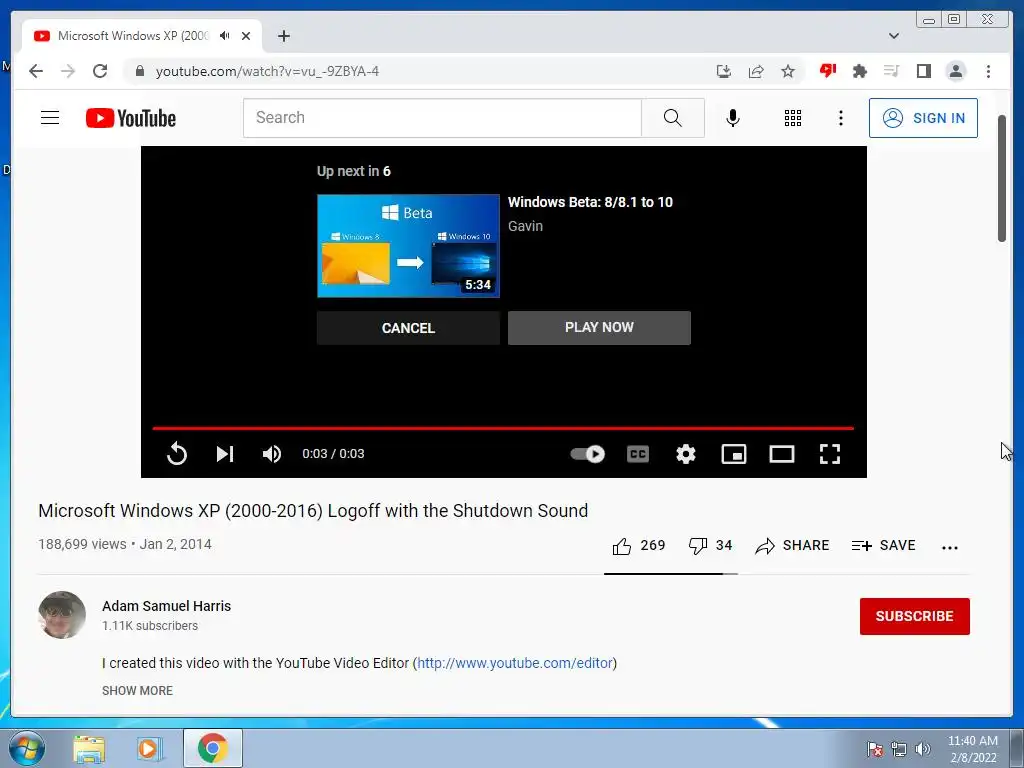Open Windows Explorer from taskbar
The height and width of the screenshot is (768, 1024).
[89, 748]
